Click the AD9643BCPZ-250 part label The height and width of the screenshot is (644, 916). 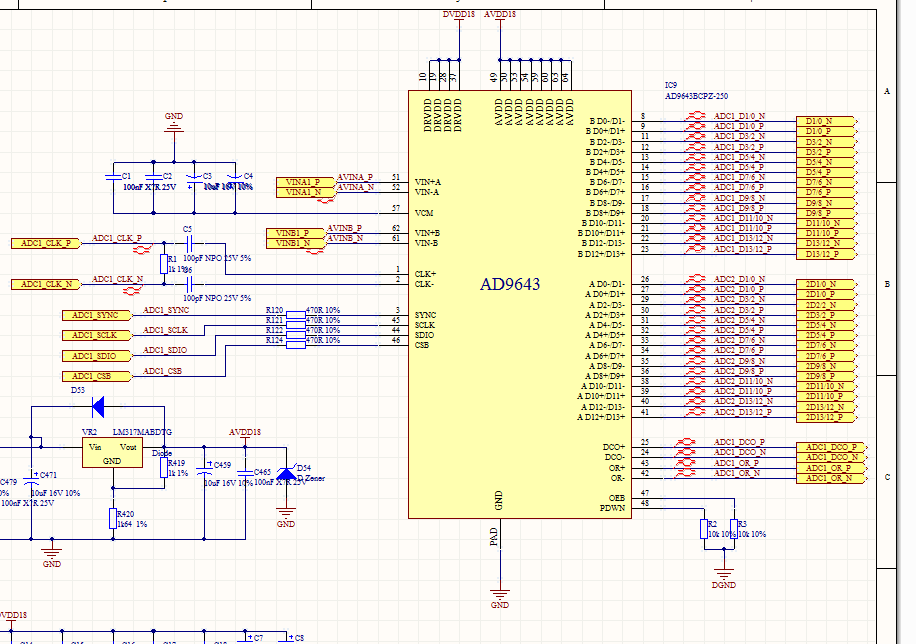tap(696, 96)
